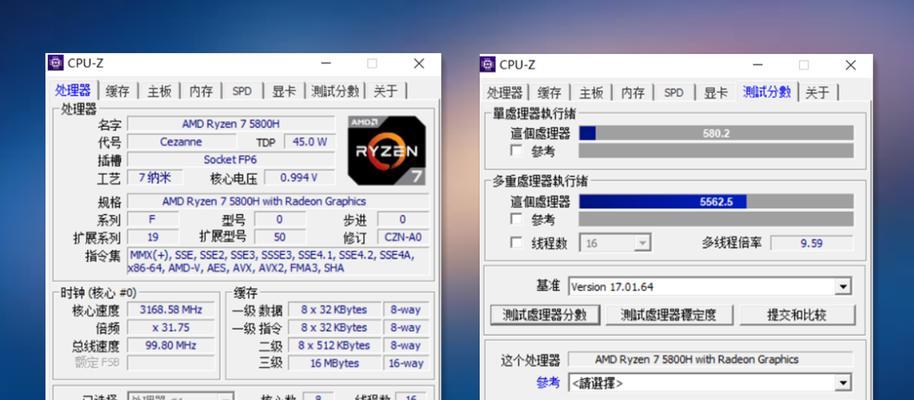
Task: Switch to 内存 tab in the processor window
Action: pyautogui.click(x=201, y=92)
